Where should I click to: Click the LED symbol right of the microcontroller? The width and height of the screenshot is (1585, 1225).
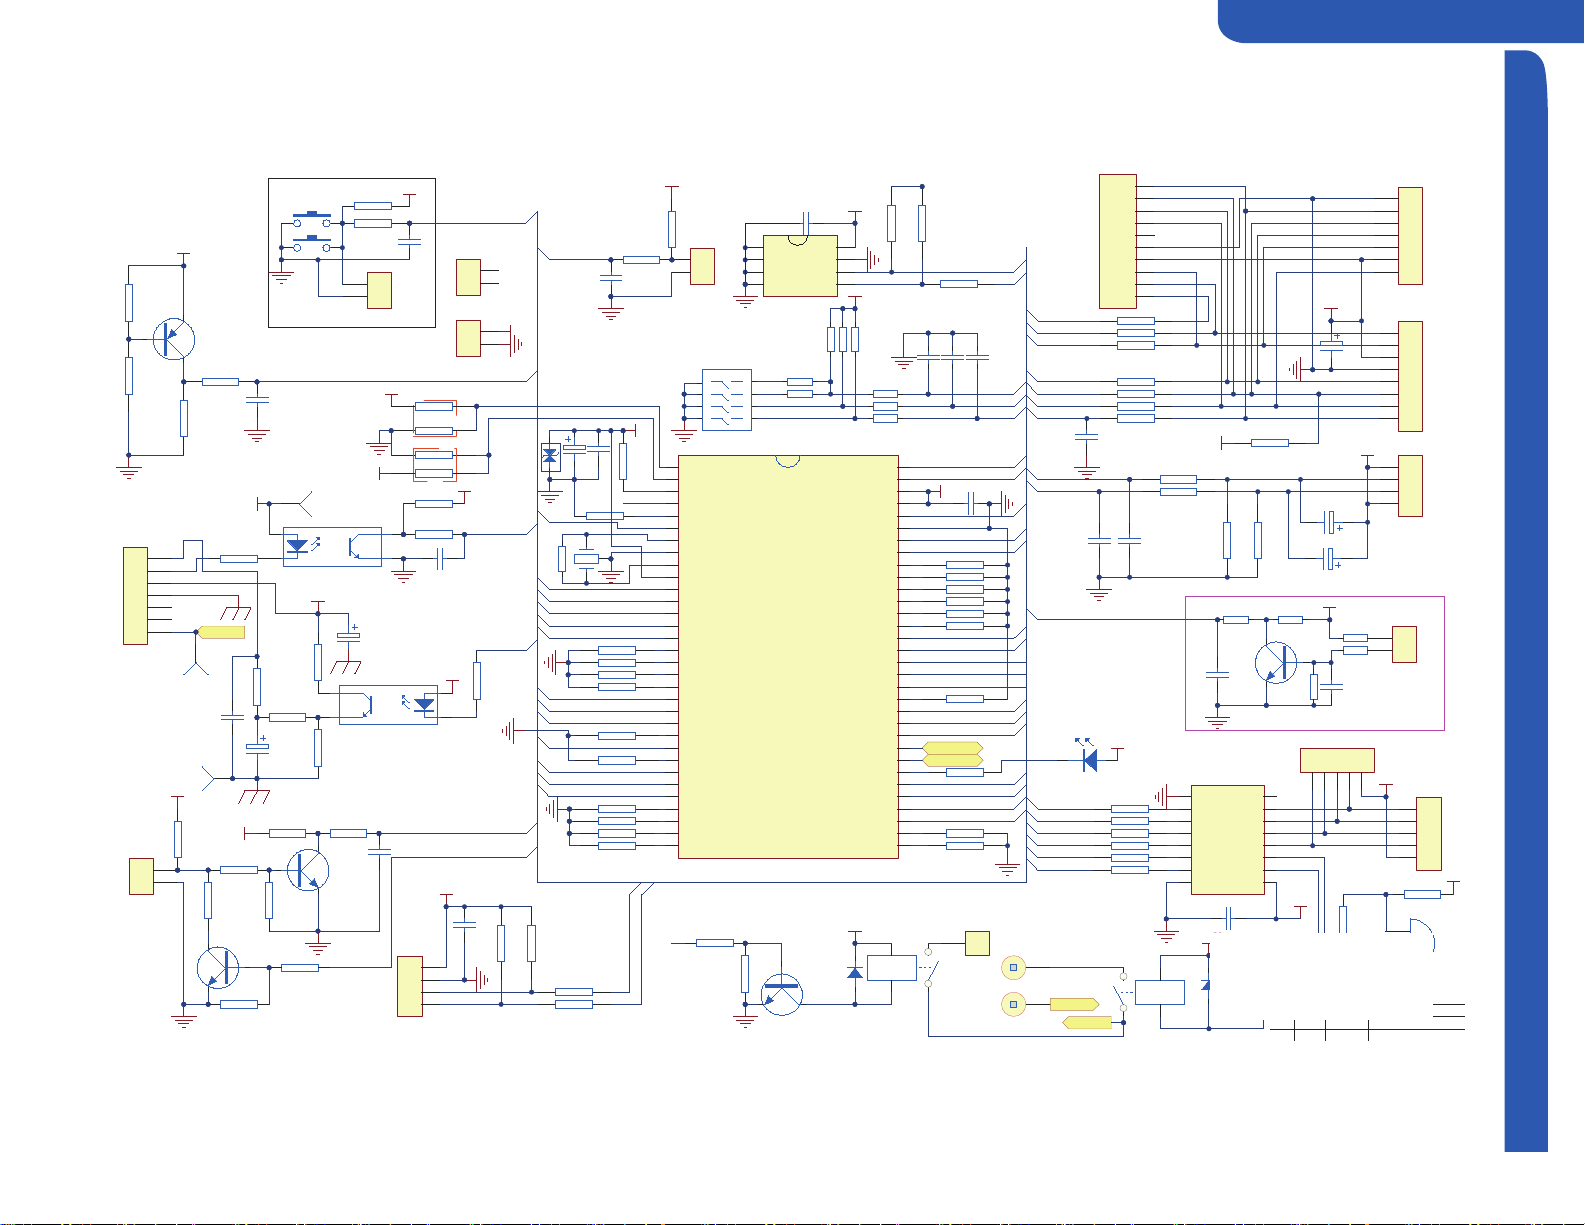[x=1089, y=760]
